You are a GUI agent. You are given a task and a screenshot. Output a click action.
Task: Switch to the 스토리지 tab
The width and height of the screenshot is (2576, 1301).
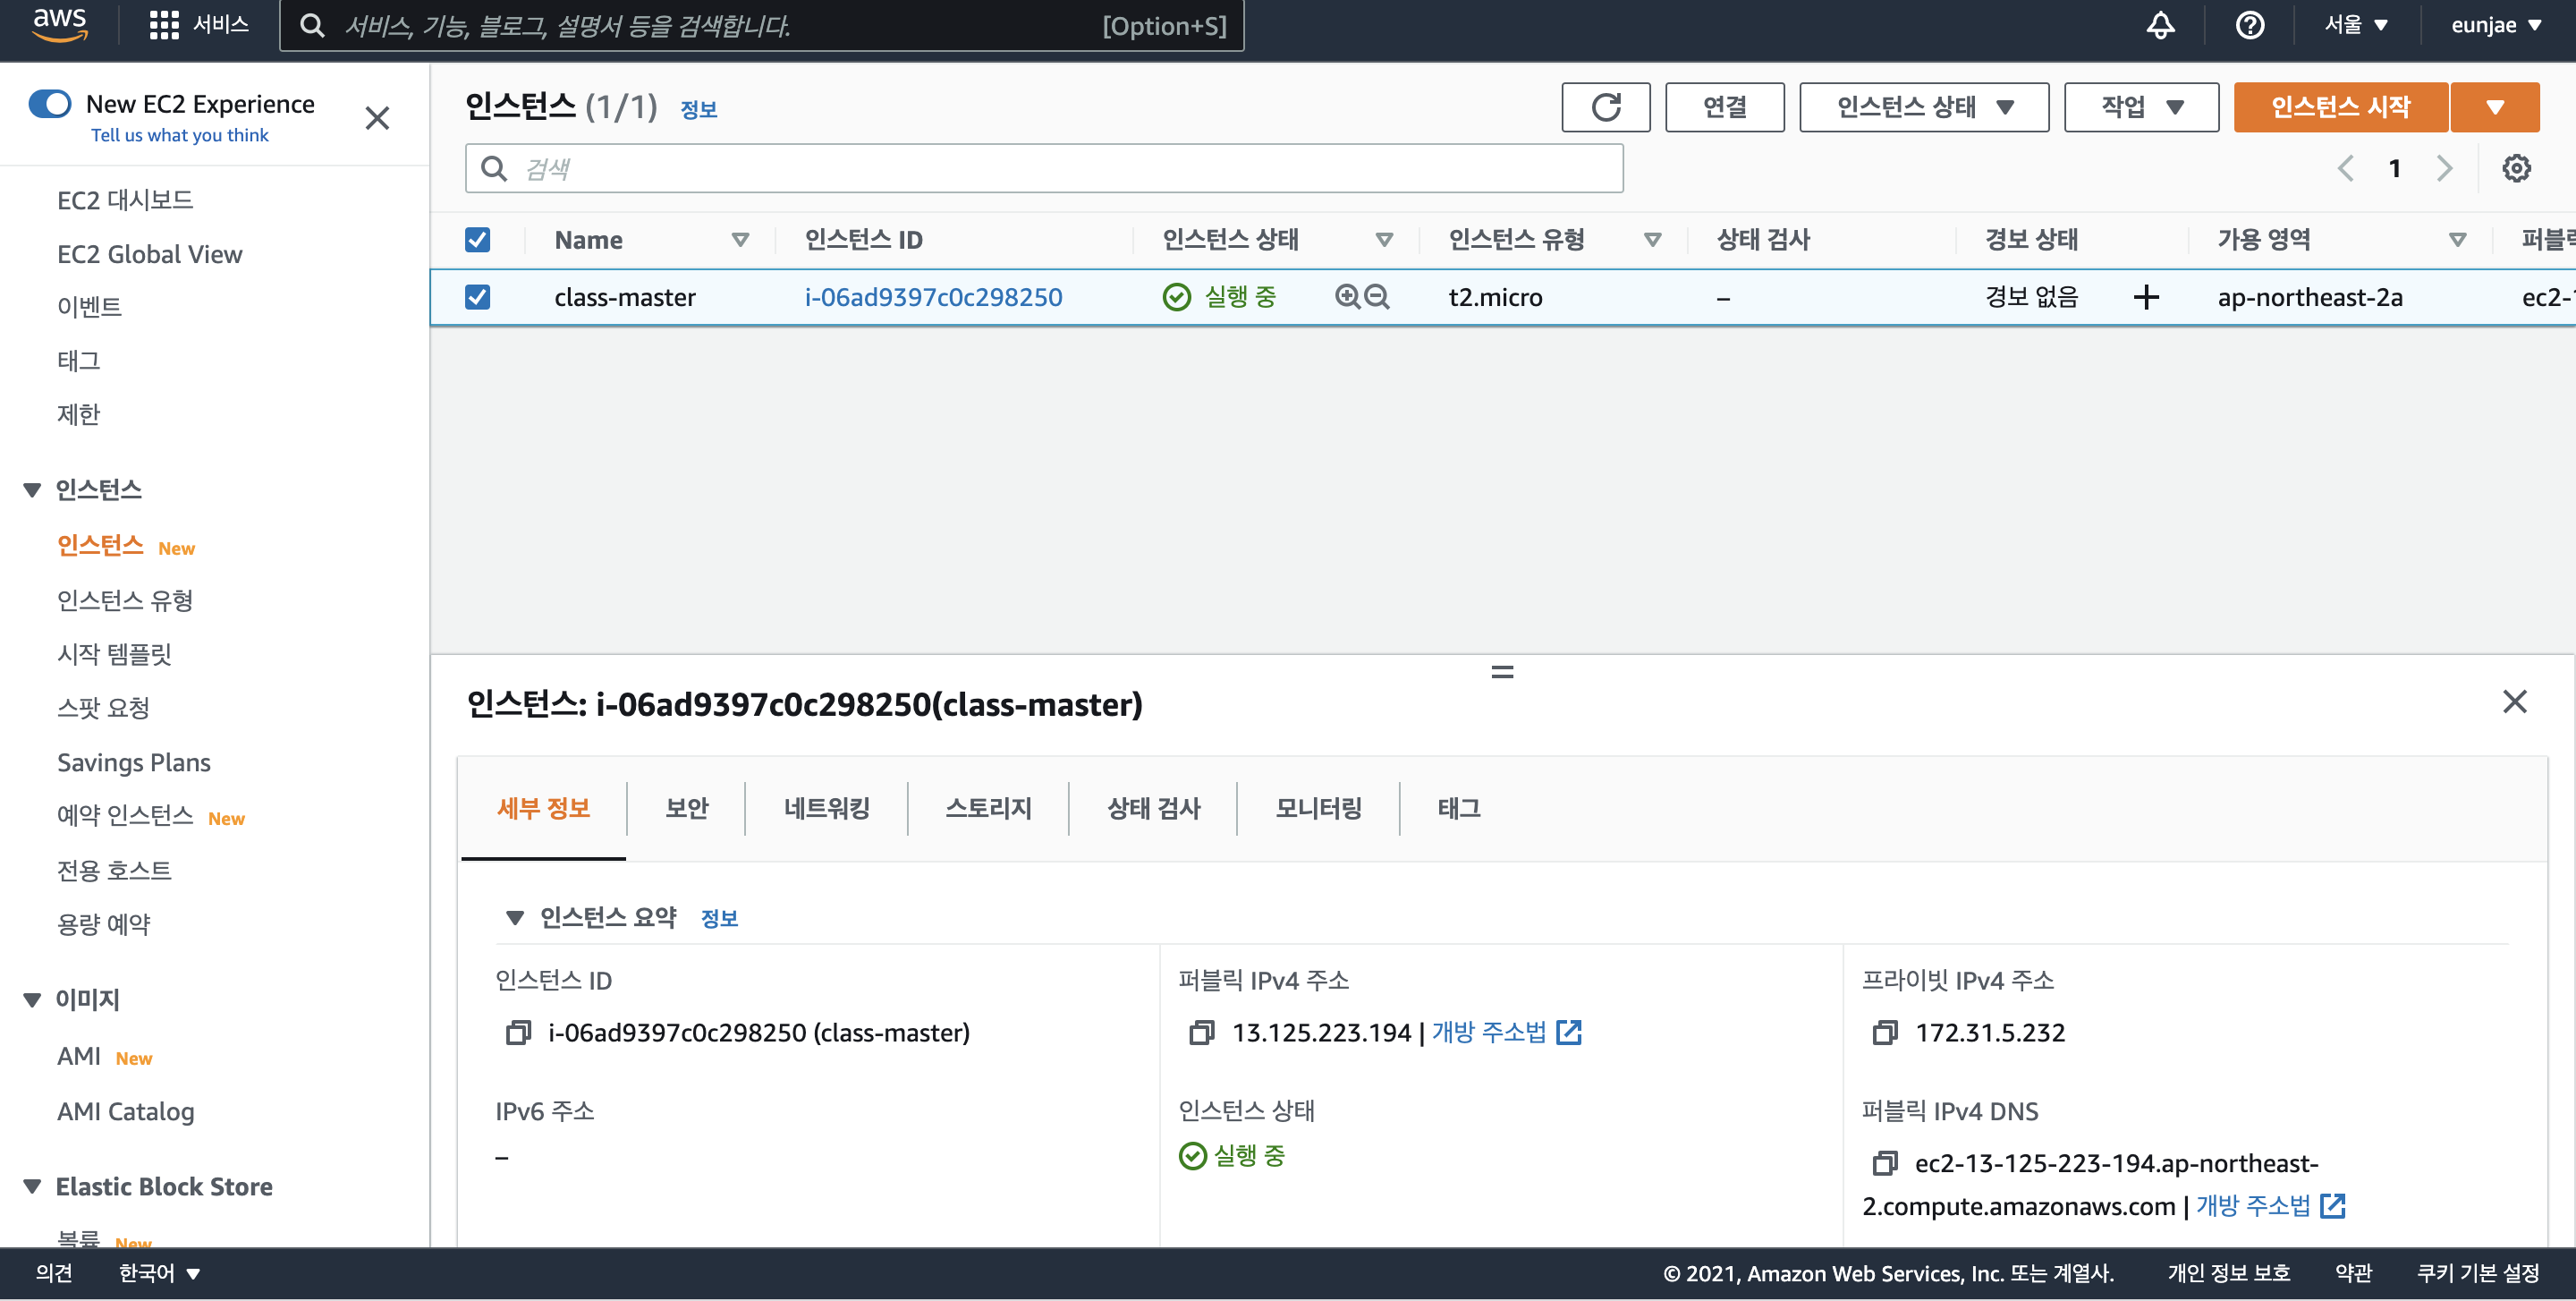pyautogui.click(x=988, y=808)
